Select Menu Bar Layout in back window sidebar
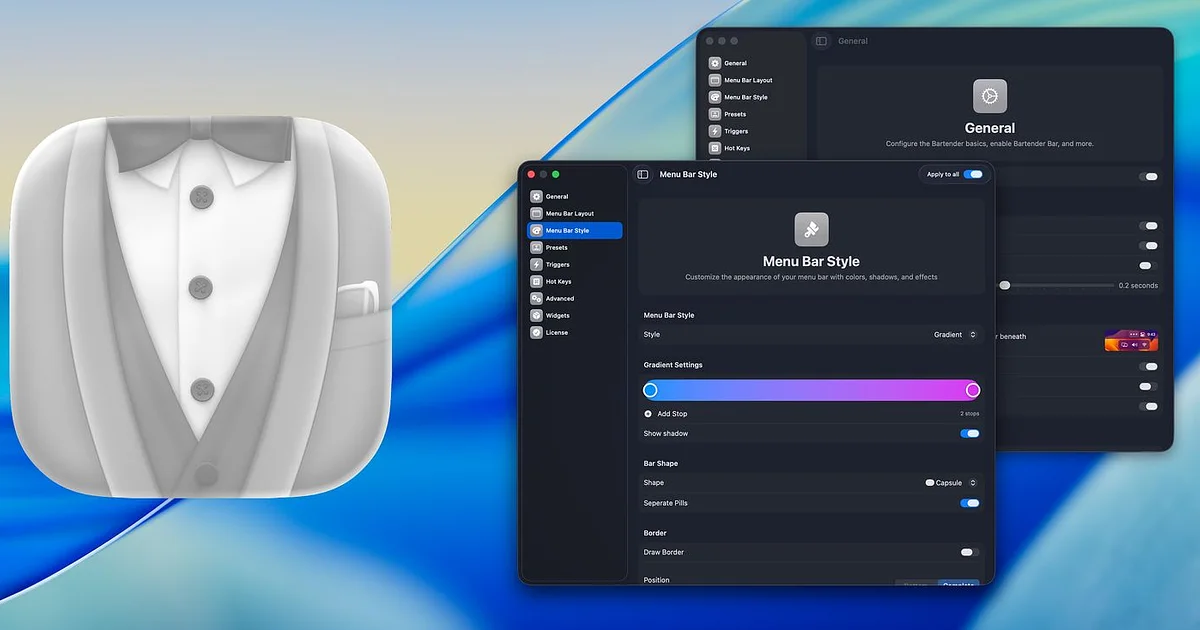 pos(753,80)
